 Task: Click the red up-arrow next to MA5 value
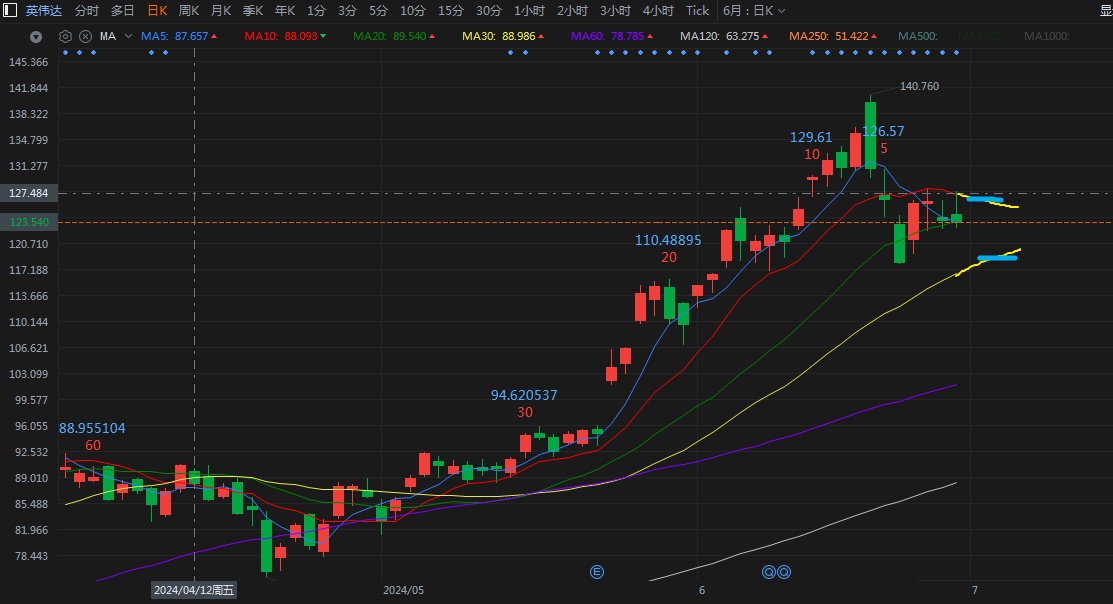(215, 36)
